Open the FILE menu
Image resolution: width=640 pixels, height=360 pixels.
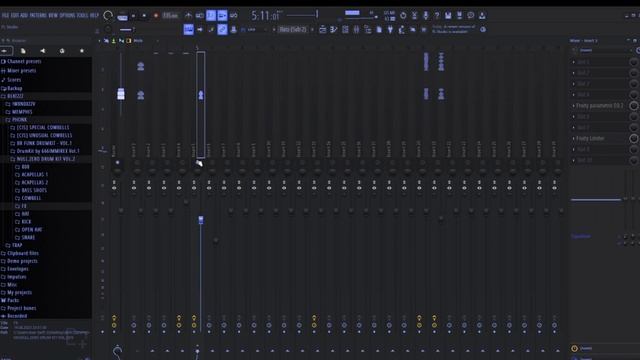(x=5, y=16)
